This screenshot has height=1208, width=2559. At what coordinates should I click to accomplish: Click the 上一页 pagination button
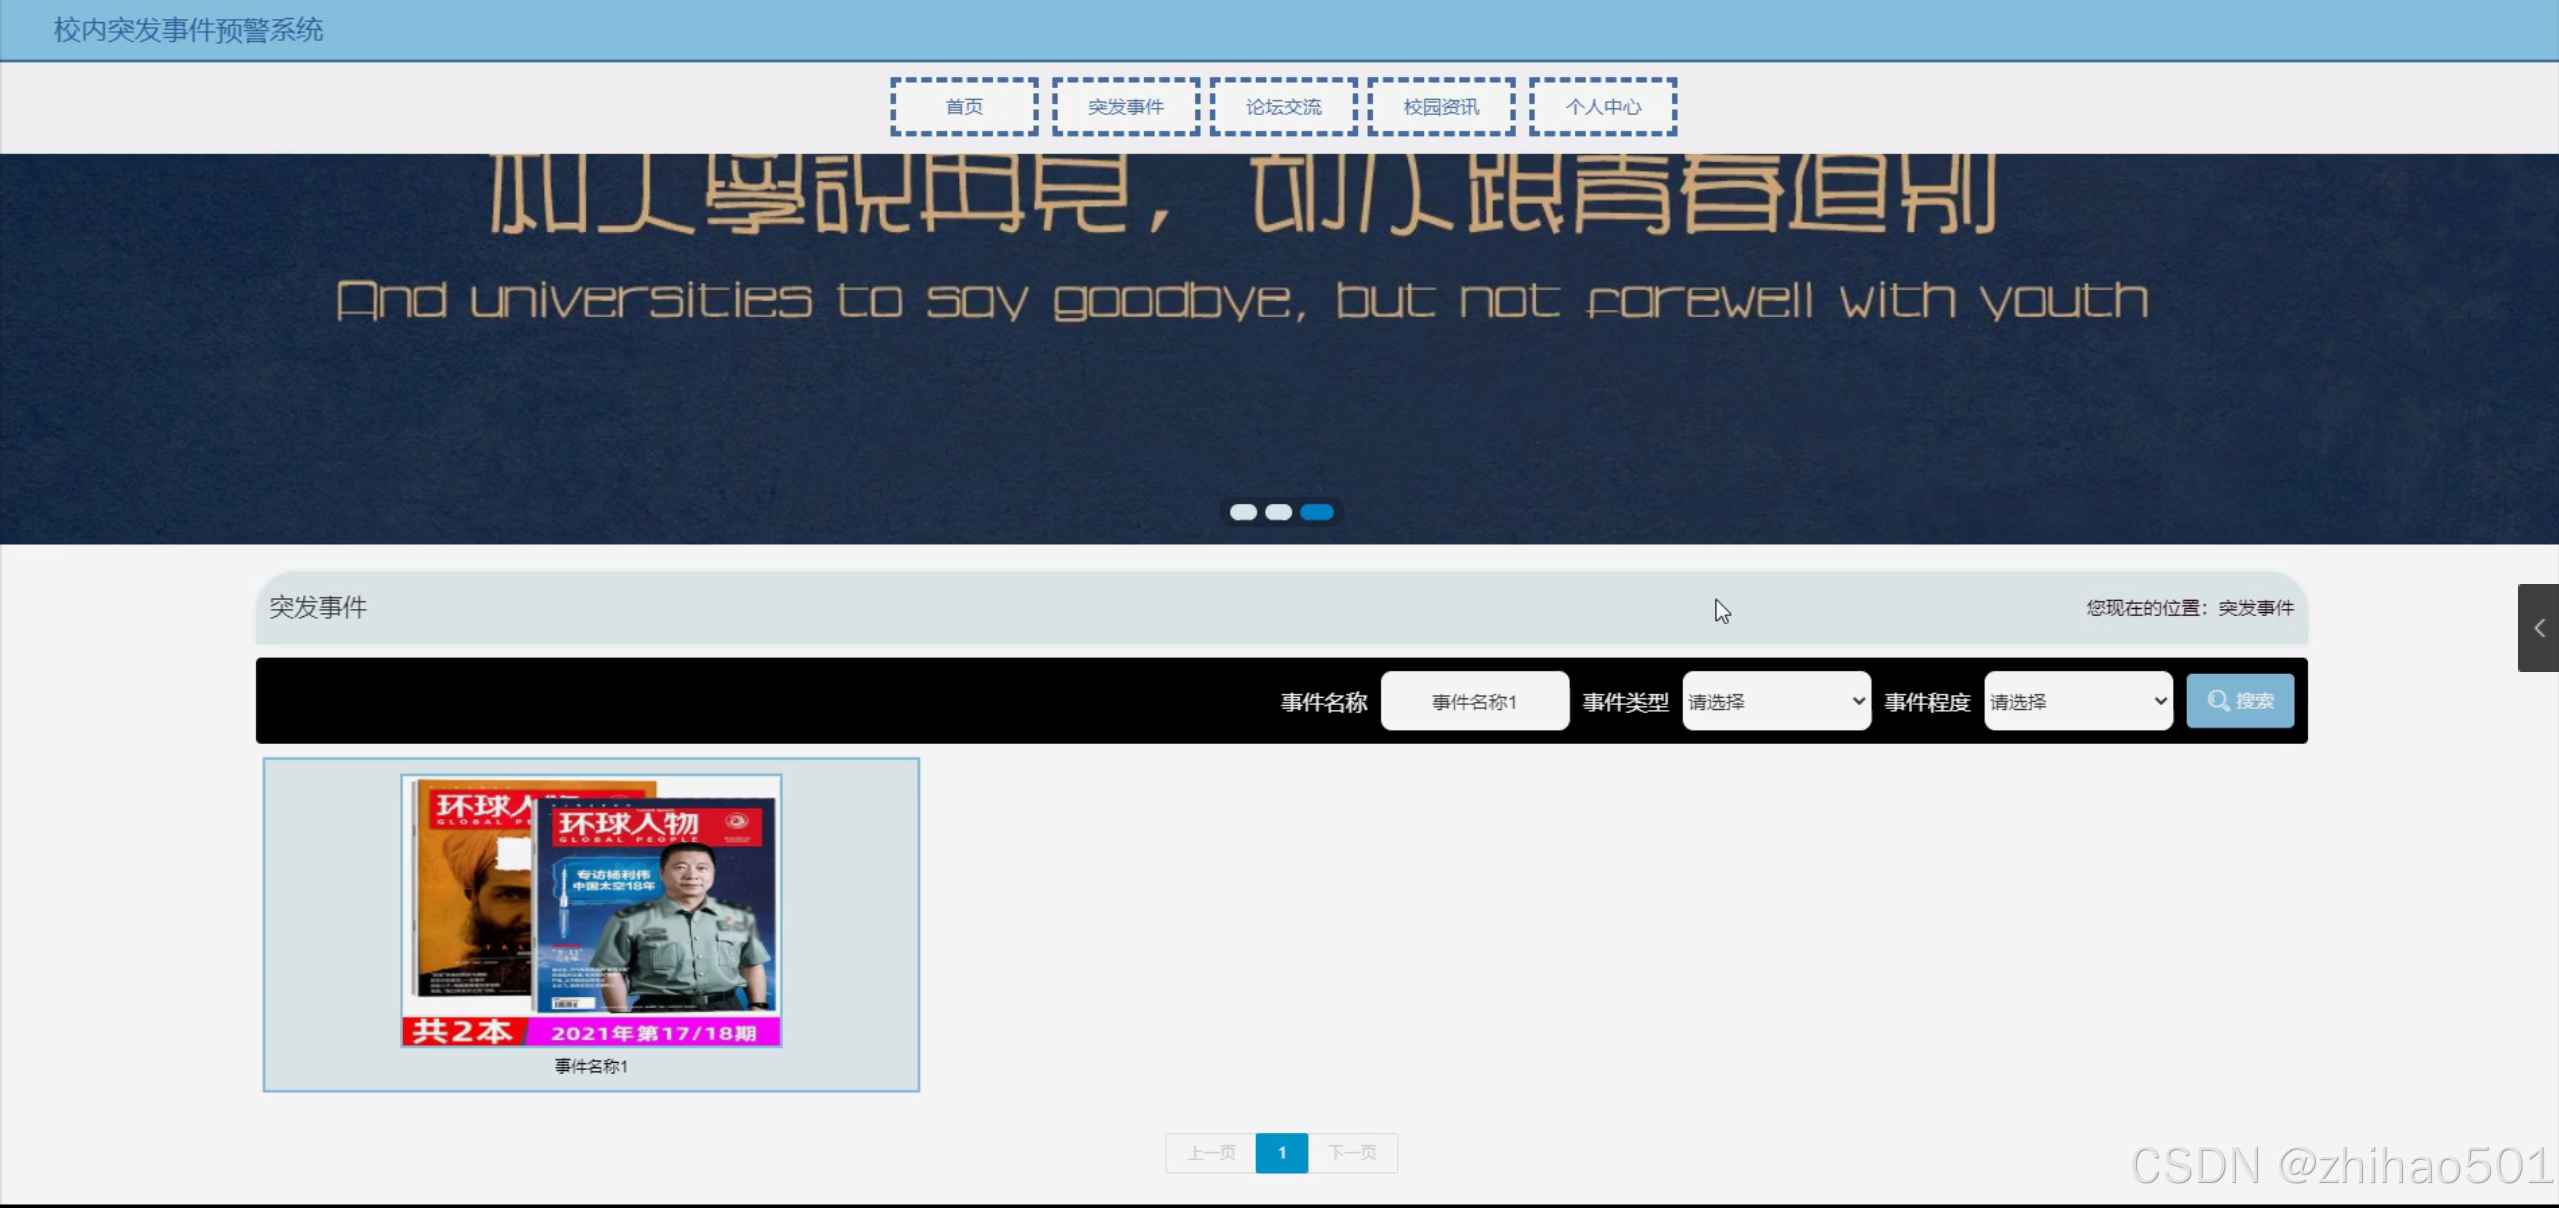[1211, 1153]
